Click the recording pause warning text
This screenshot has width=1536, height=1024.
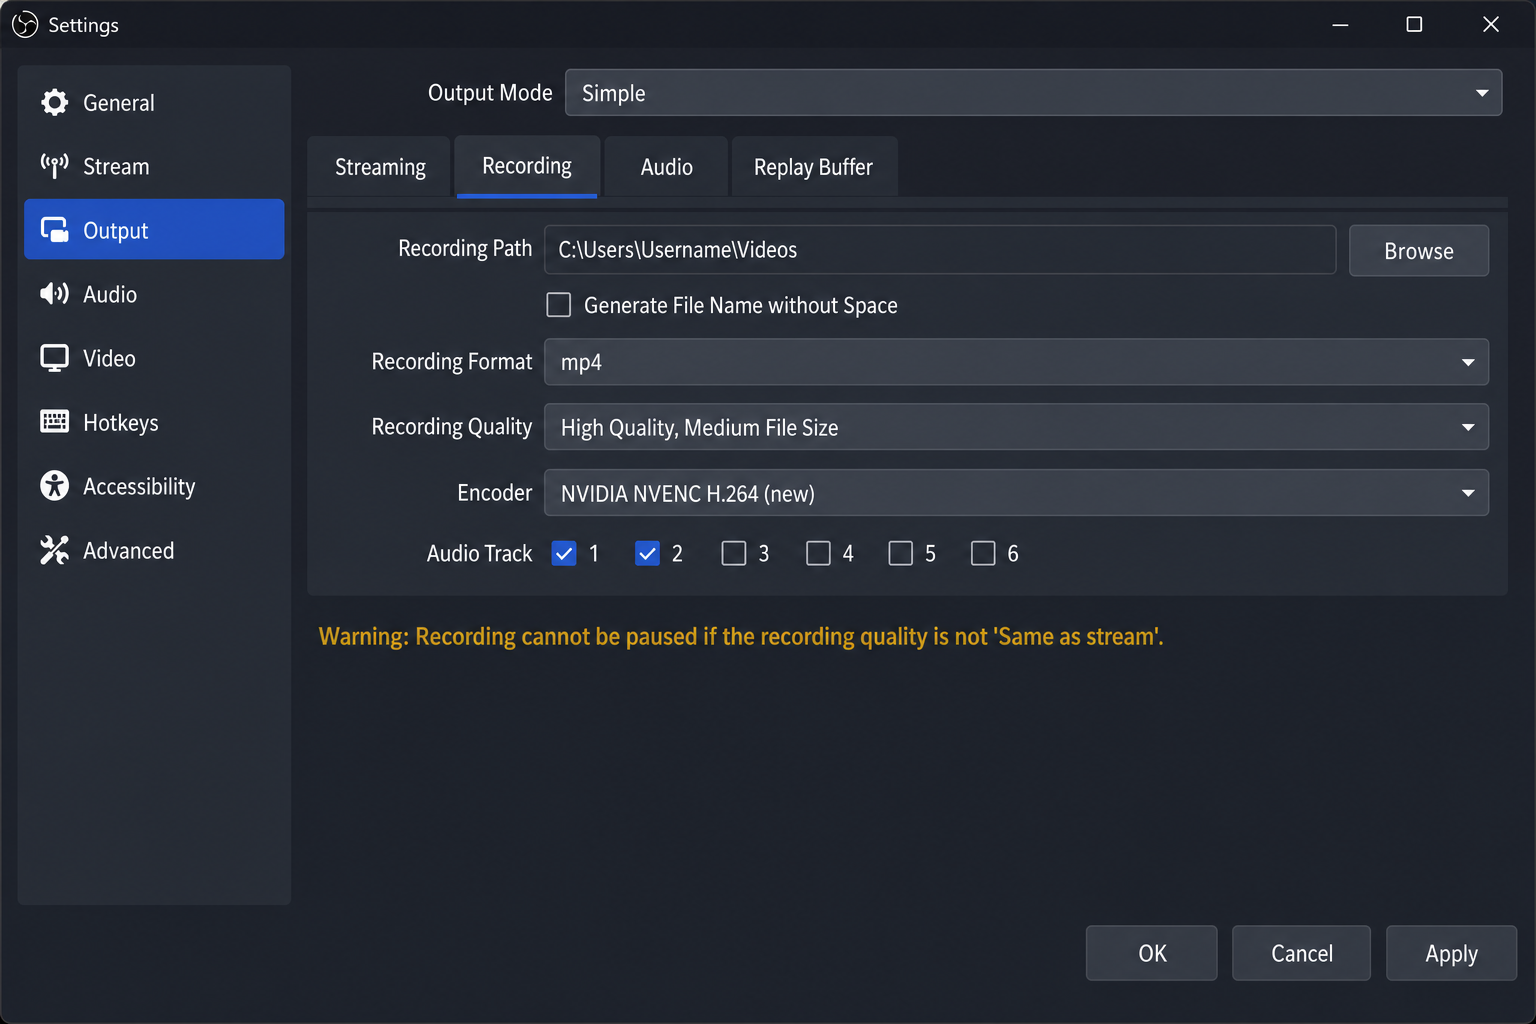(x=741, y=637)
